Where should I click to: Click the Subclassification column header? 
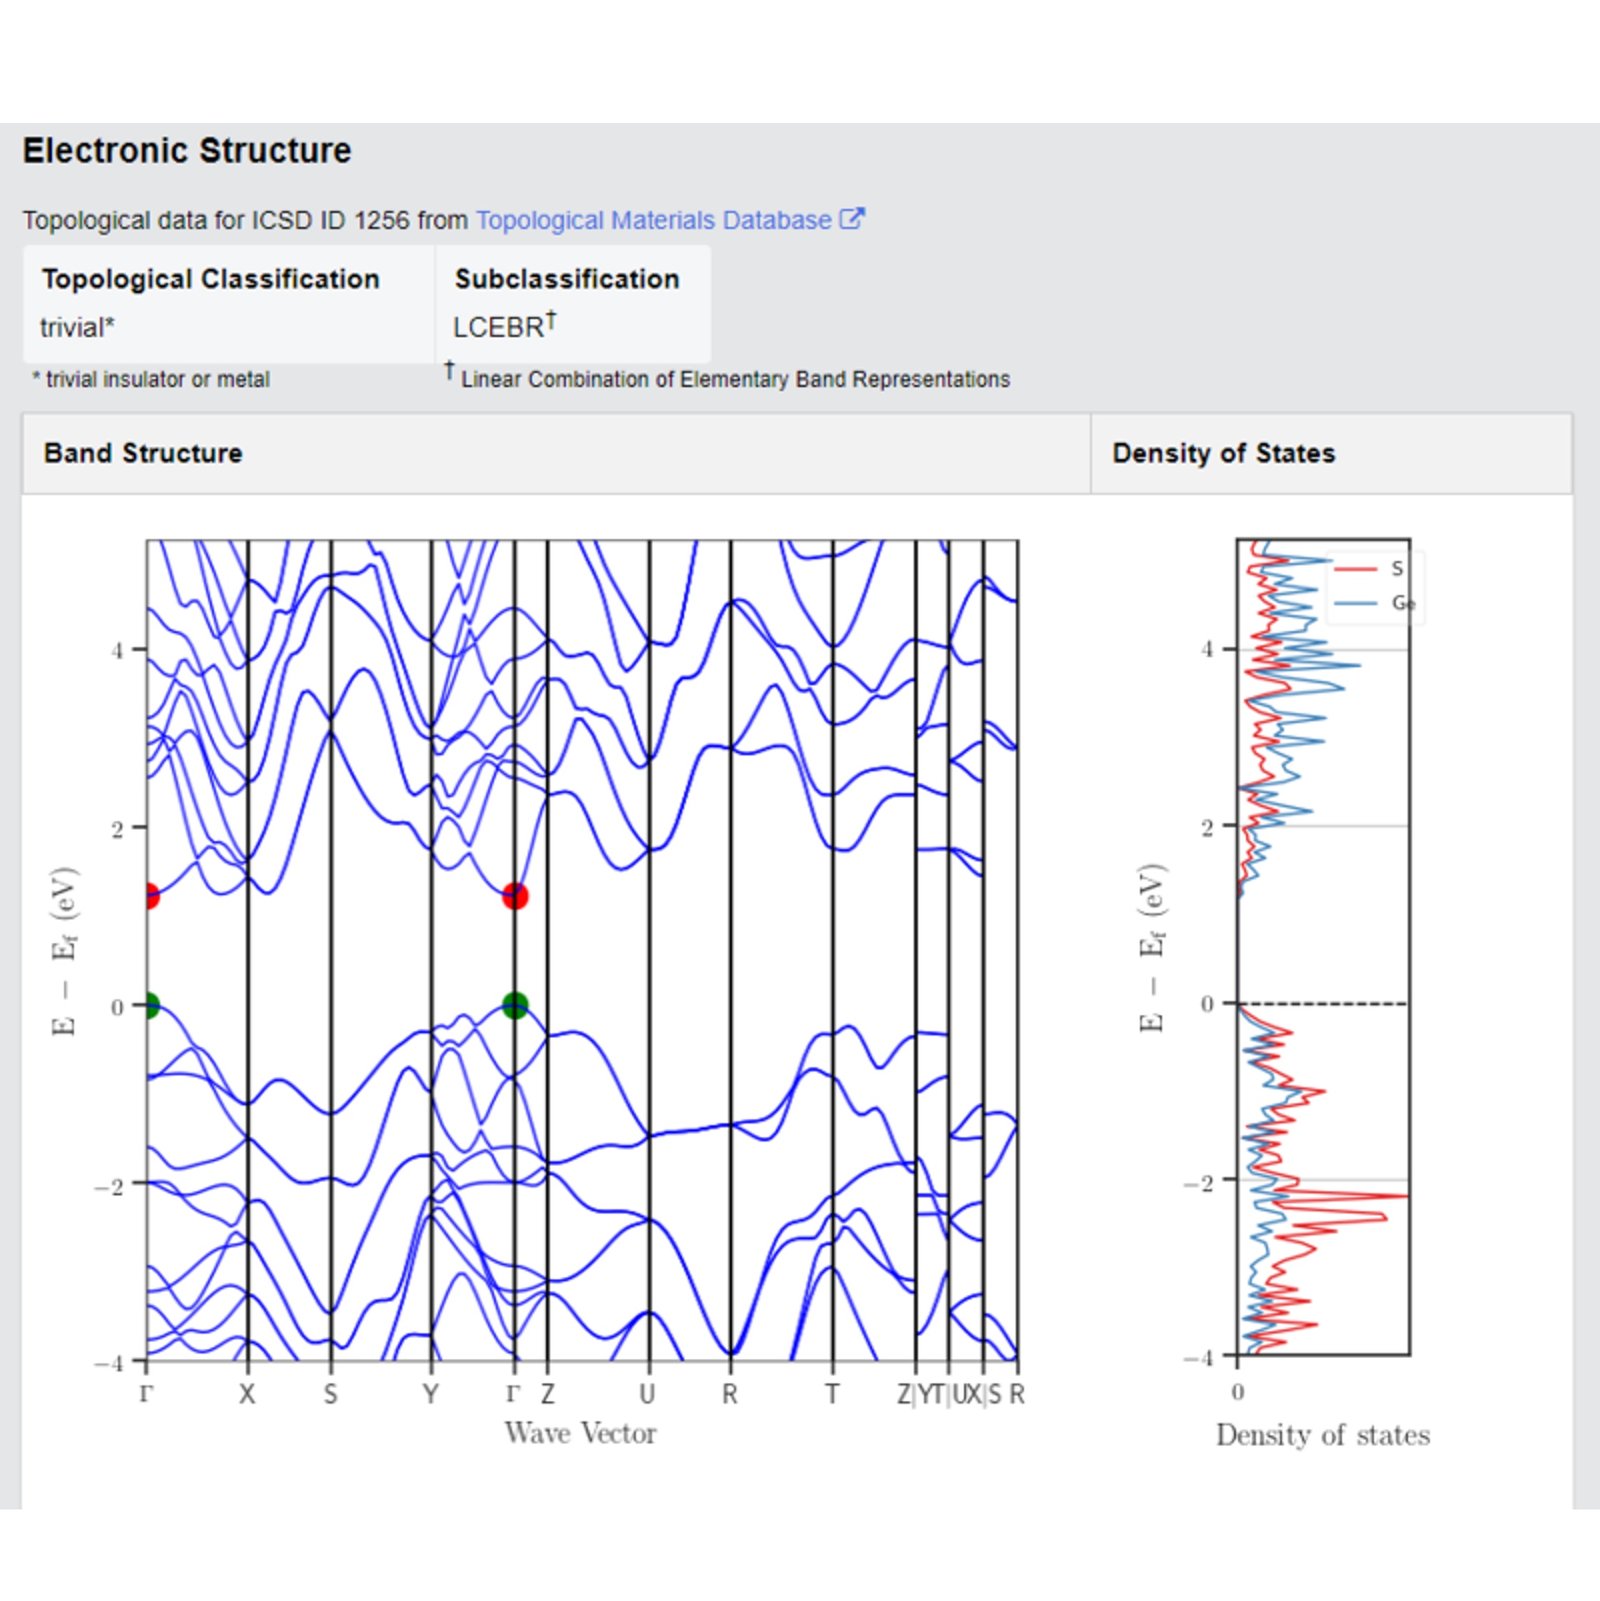(567, 279)
